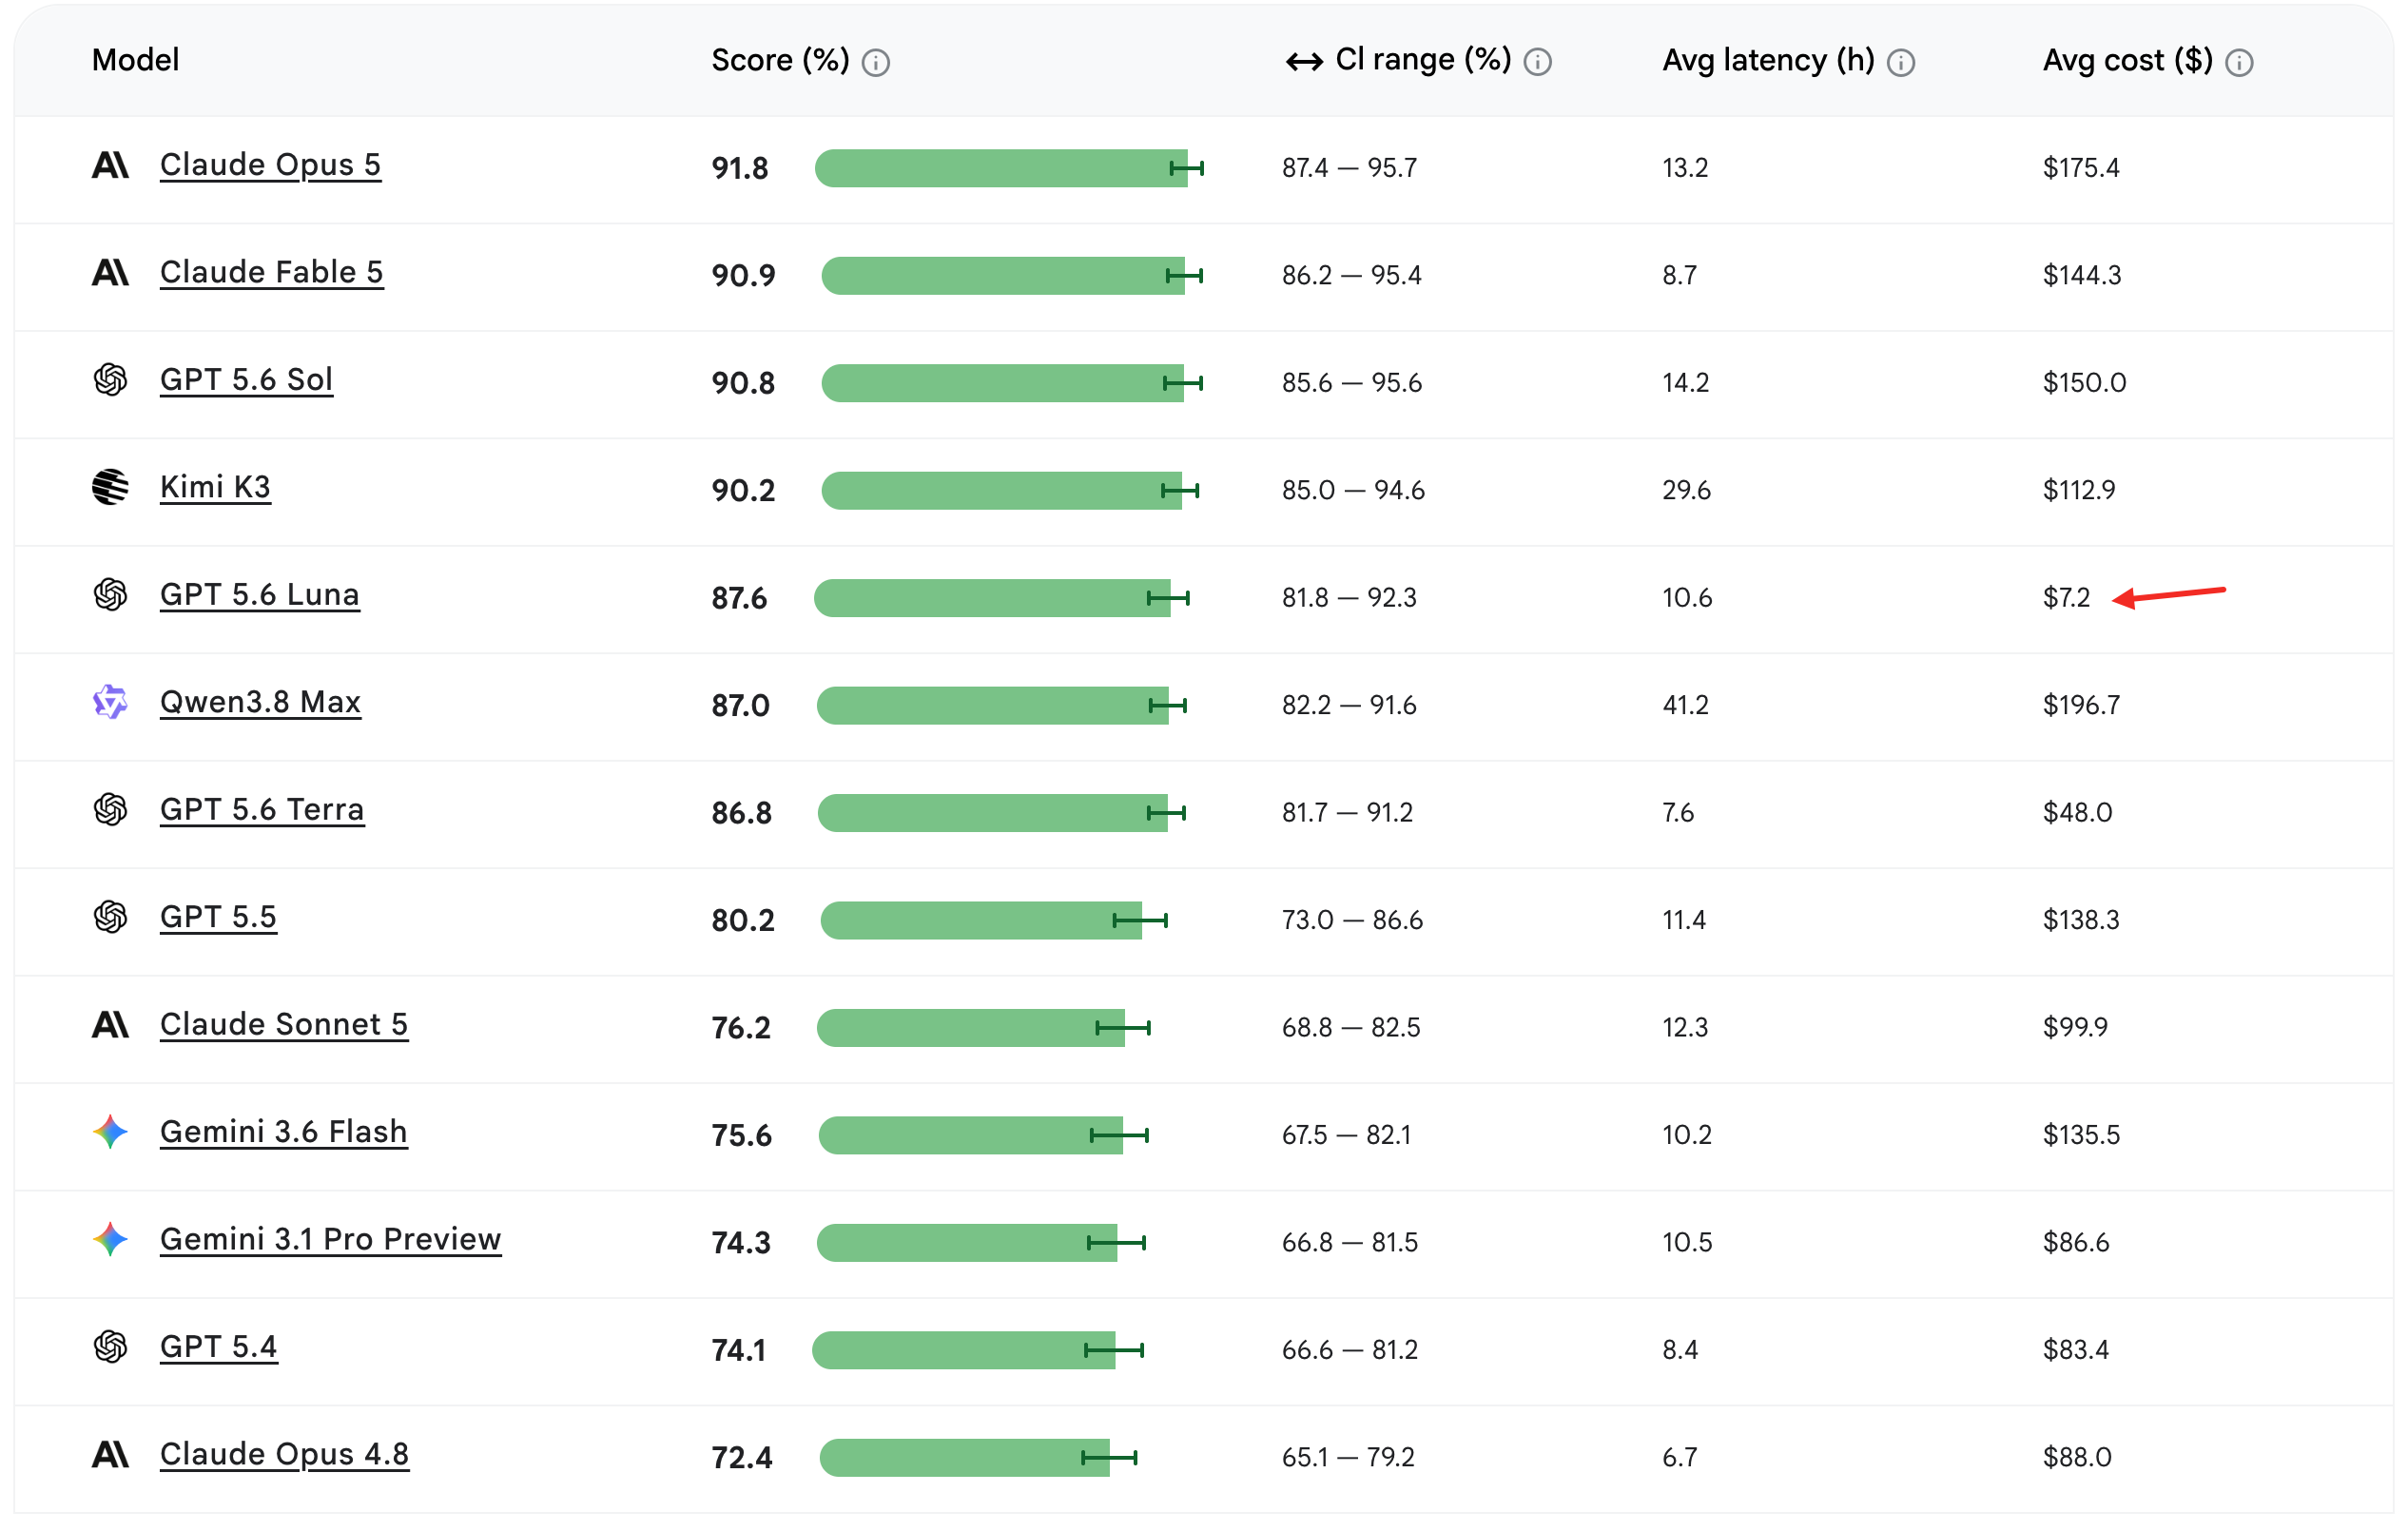Open the Gemini 3.1 Pro Preview link
The width and height of the screenshot is (2408, 1531).
330,1240
